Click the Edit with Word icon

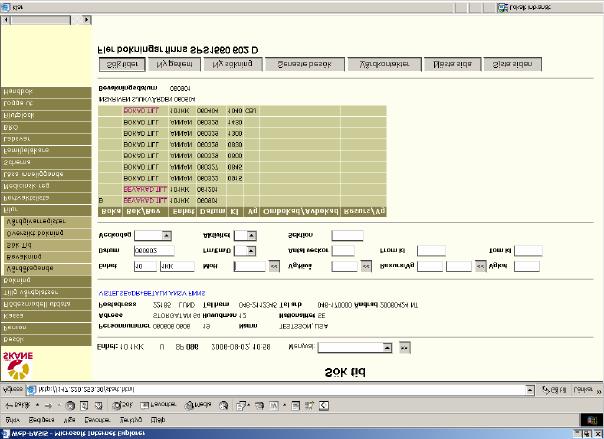point(273,405)
